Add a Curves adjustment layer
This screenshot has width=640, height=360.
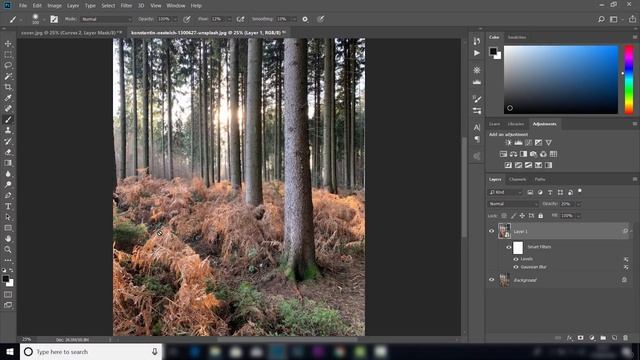[529, 142]
